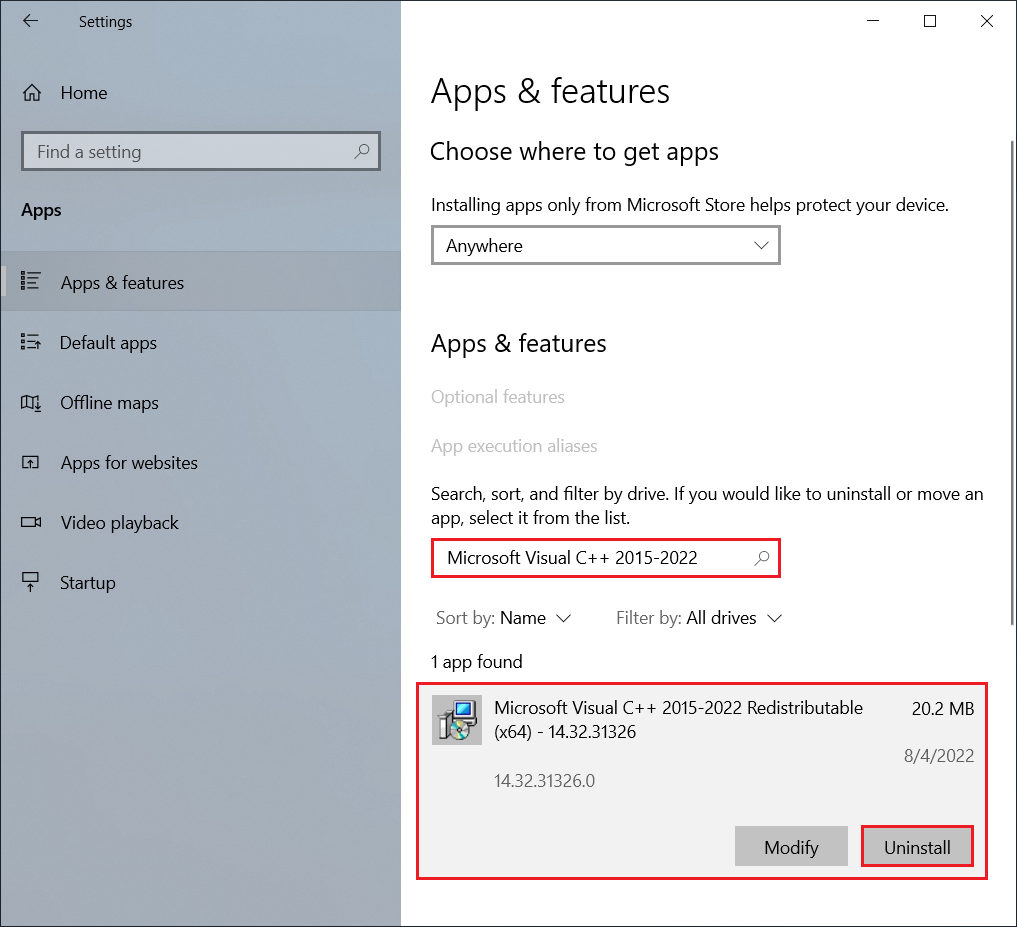Maximize the Settings window
1017x927 pixels.
coord(930,21)
